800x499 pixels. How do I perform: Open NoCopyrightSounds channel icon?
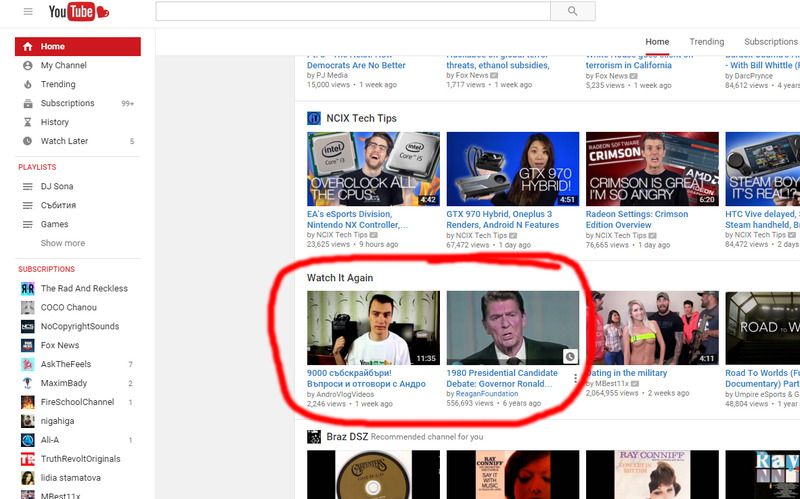(28, 326)
